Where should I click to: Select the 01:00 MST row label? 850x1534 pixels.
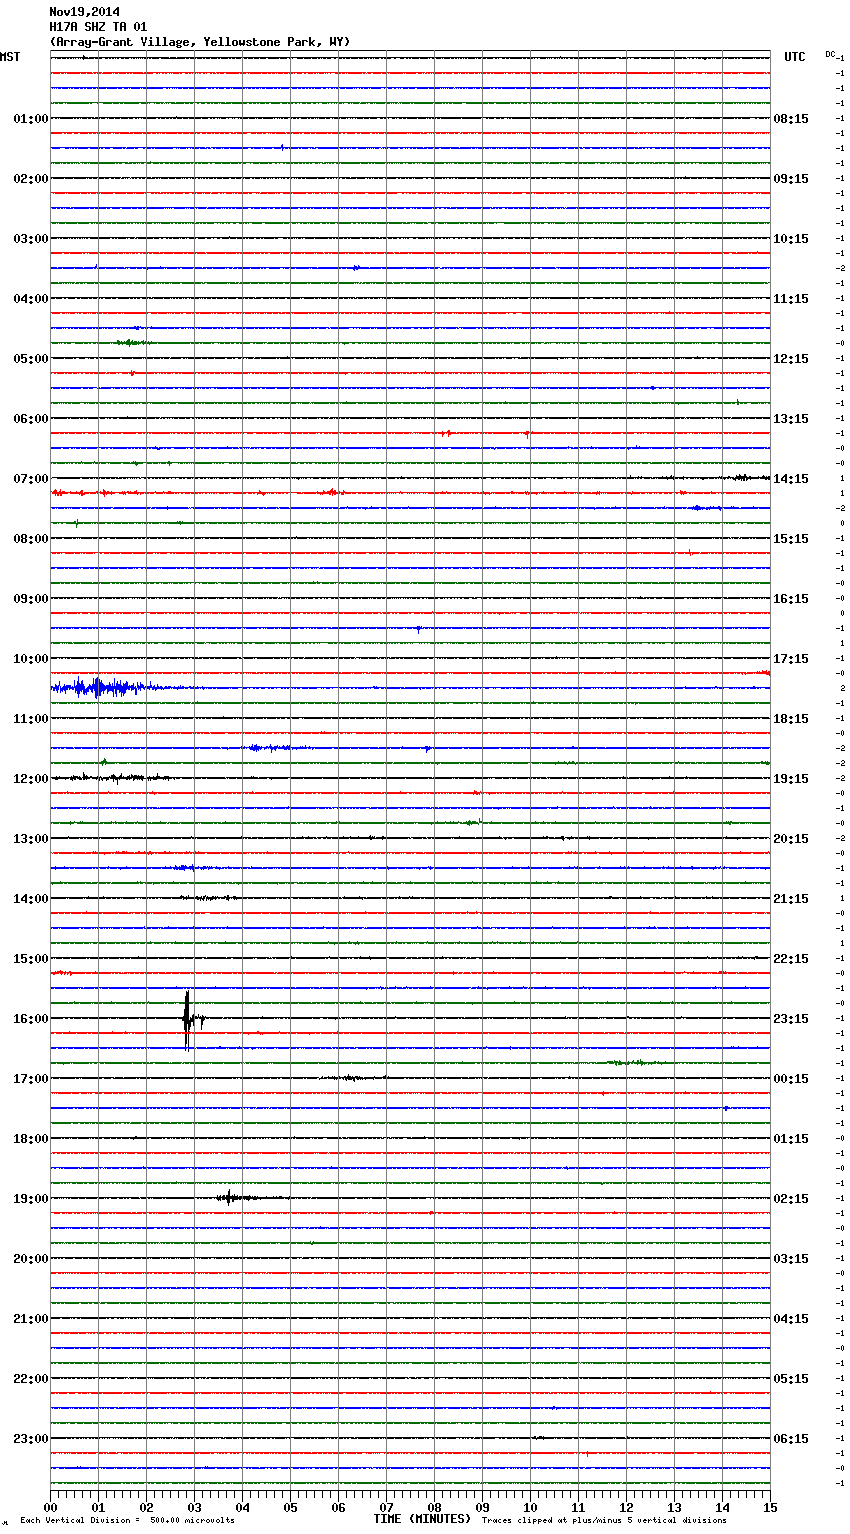(30, 119)
